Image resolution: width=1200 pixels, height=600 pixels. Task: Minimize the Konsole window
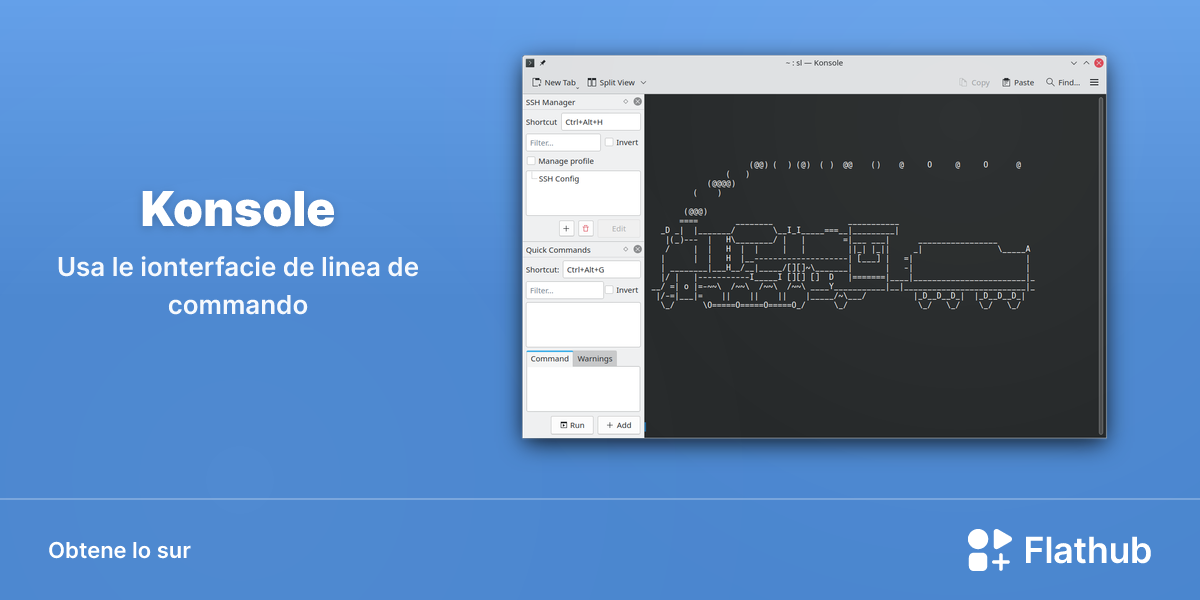pyautogui.click(x=1072, y=63)
